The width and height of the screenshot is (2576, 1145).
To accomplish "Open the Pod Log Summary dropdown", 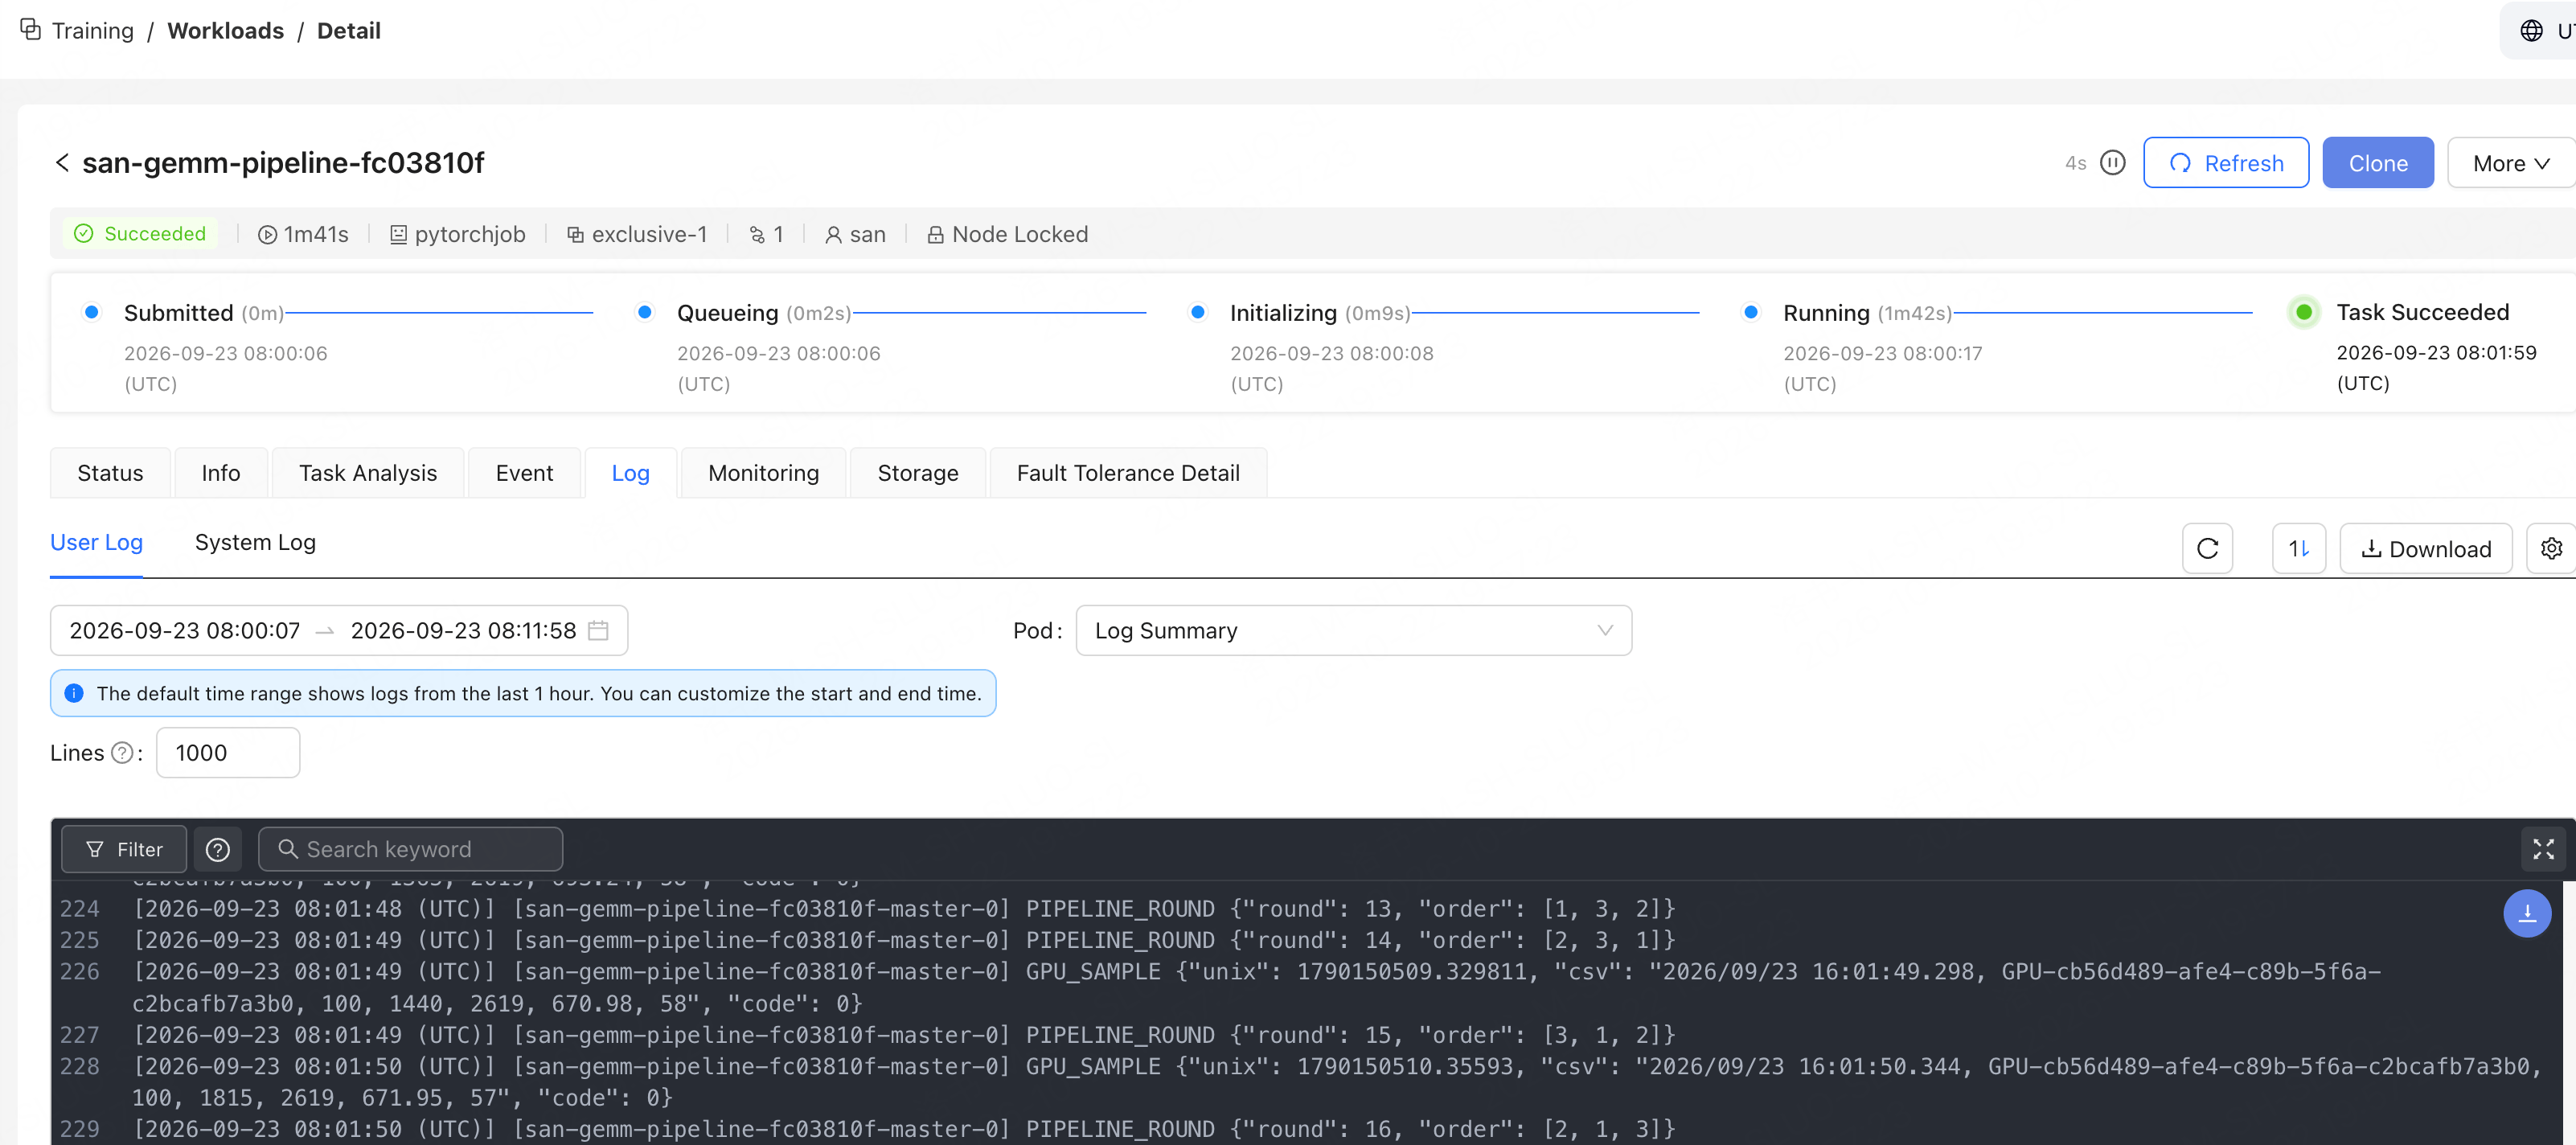I will 1353,630.
